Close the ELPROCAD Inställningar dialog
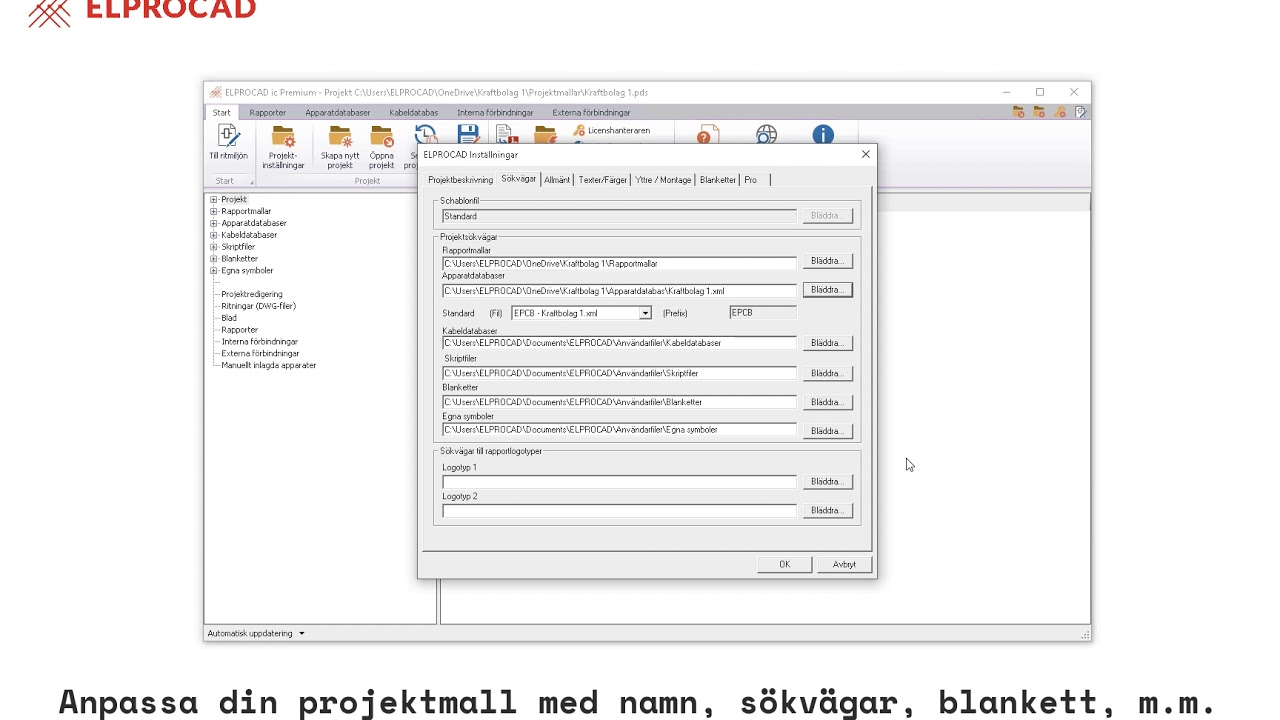This screenshot has width=1280, height=720. pos(866,155)
